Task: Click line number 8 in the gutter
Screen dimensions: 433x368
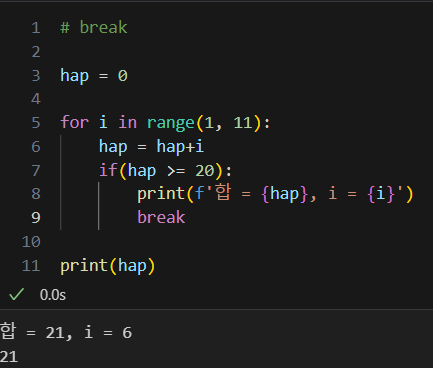Action: [x=36, y=194]
